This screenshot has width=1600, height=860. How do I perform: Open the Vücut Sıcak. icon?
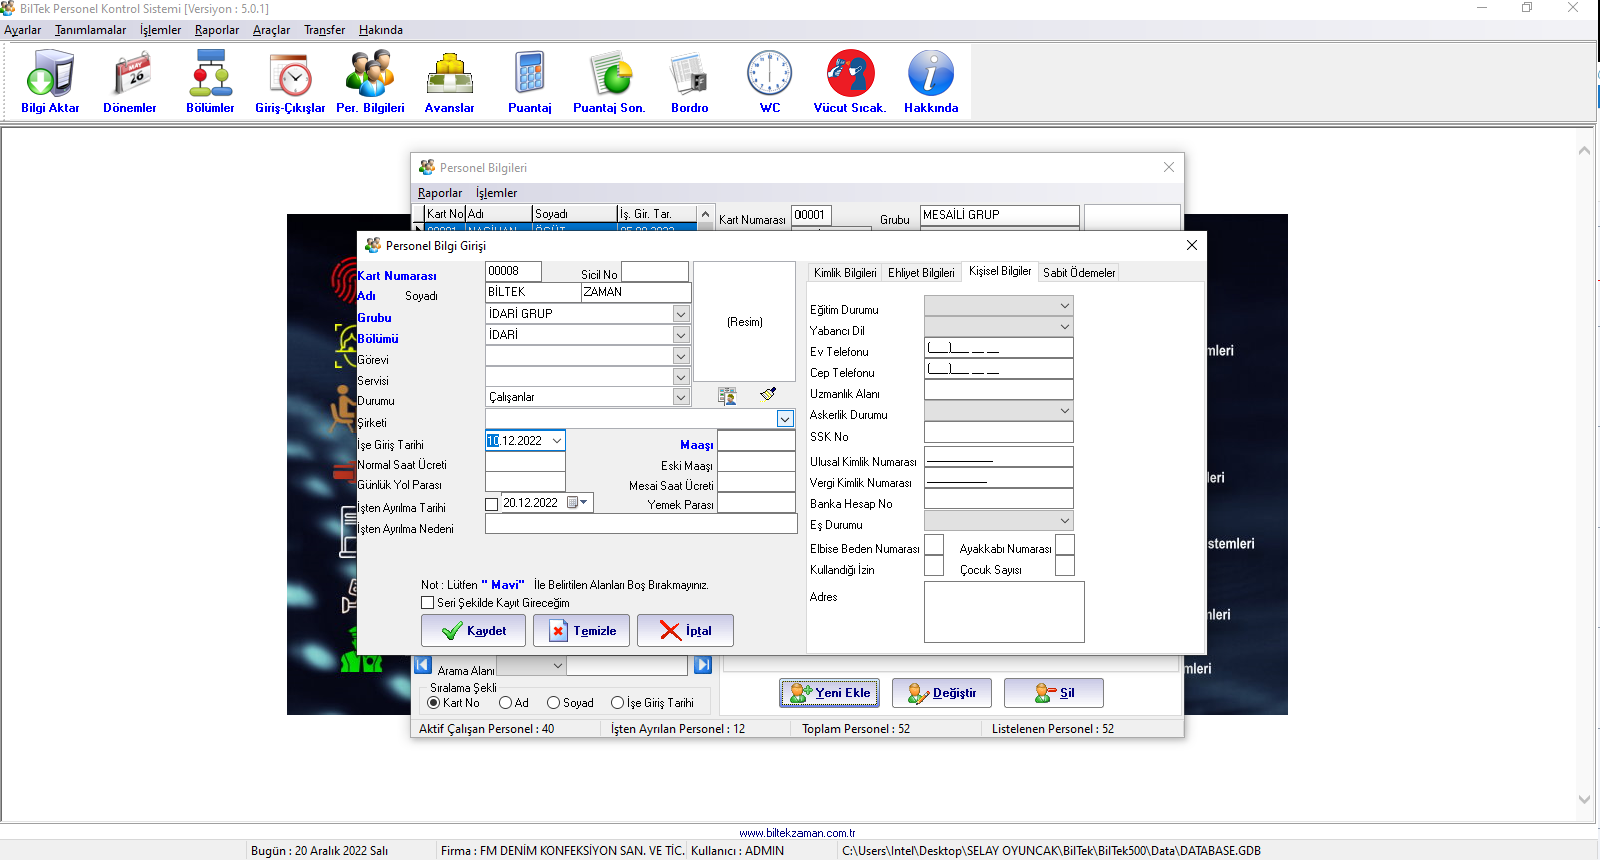(x=850, y=82)
